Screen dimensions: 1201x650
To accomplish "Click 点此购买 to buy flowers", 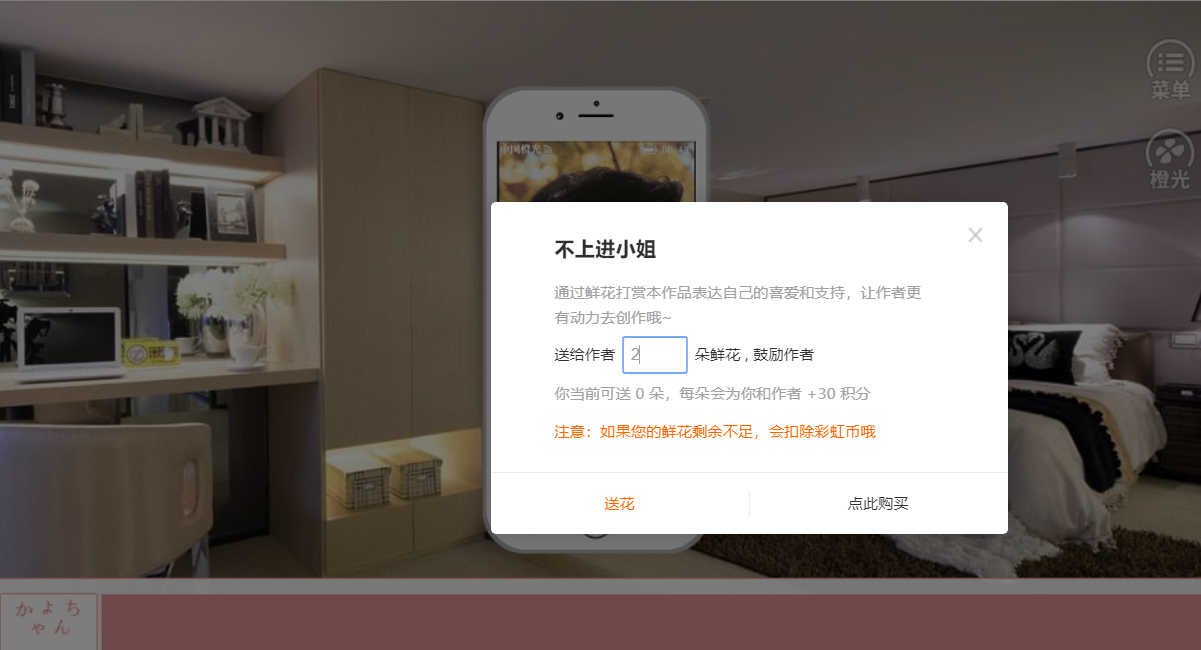I will coord(878,503).
